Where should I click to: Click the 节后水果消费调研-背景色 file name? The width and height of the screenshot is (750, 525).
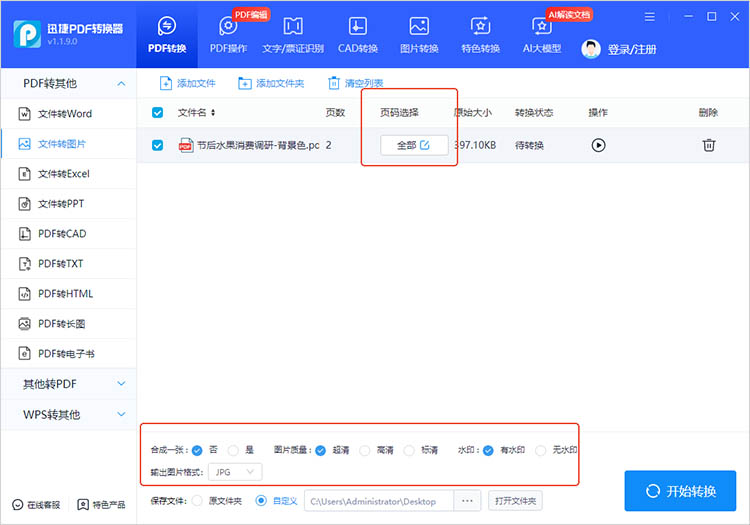tap(258, 145)
